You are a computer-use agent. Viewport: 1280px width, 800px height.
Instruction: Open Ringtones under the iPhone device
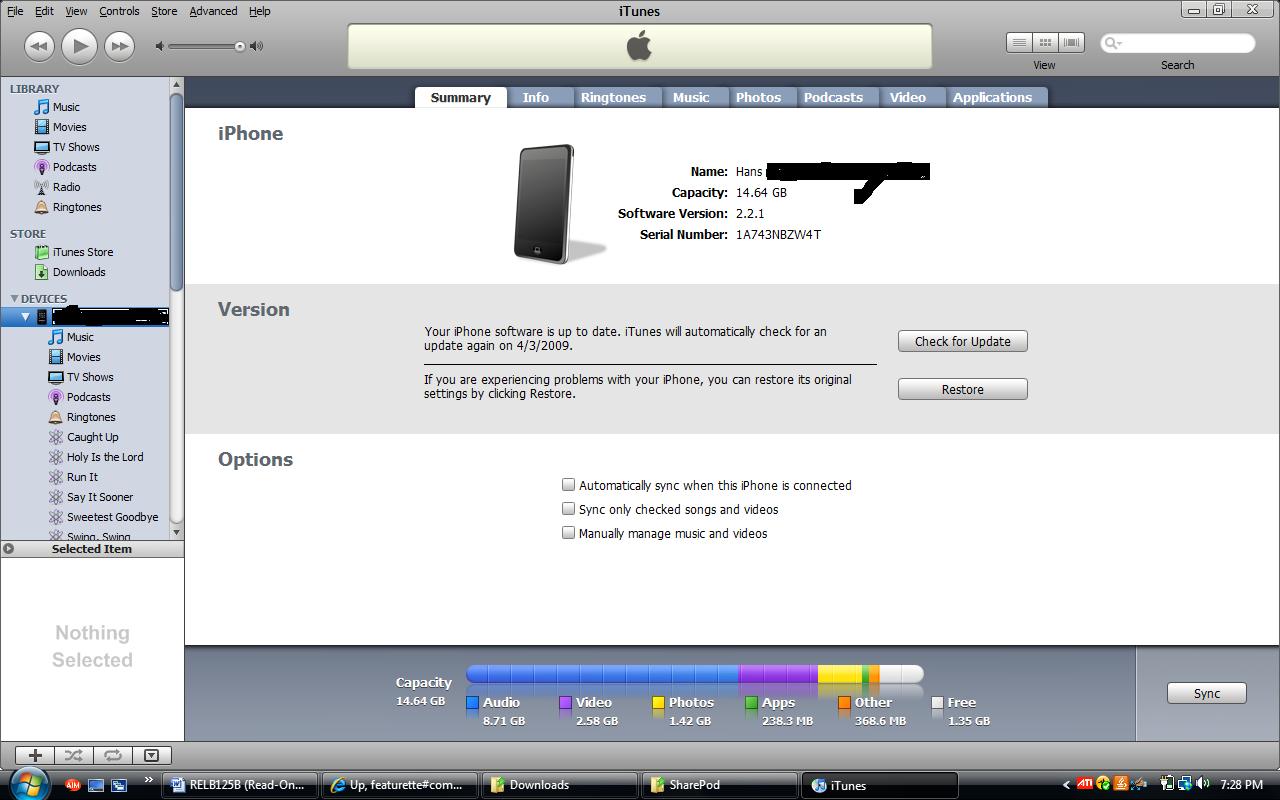[x=91, y=417]
